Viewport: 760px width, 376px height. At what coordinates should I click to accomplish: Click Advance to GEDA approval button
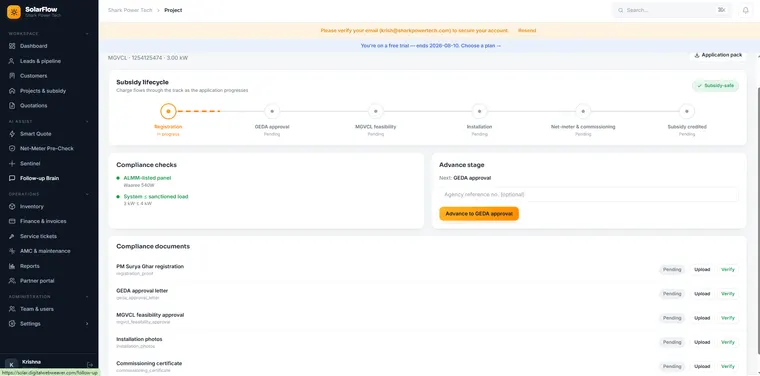click(479, 214)
